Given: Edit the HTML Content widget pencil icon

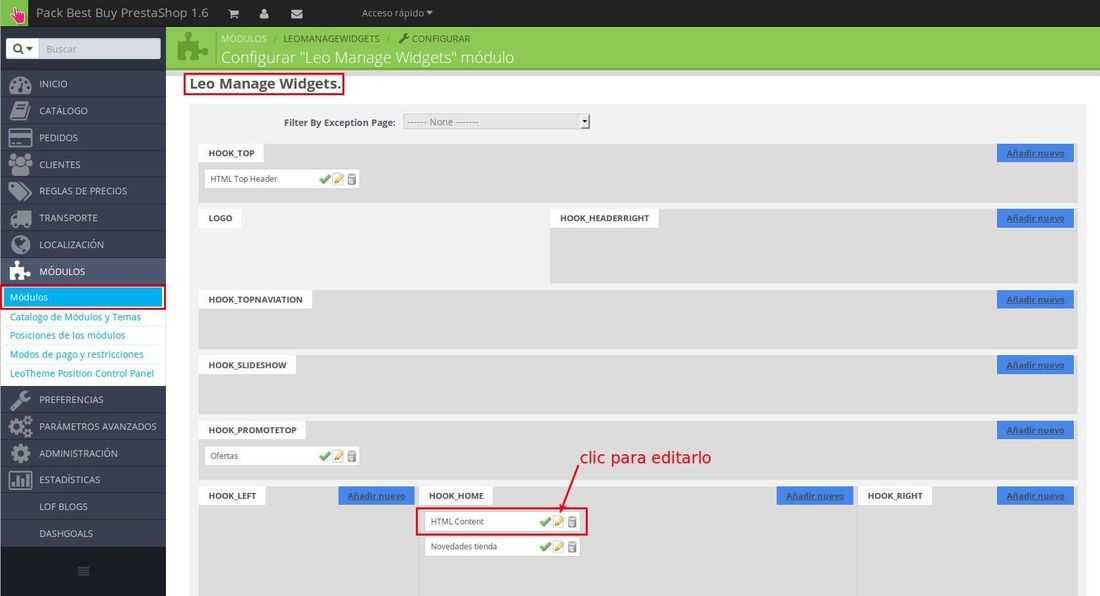Looking at the screenshot, I should point(558,522).
